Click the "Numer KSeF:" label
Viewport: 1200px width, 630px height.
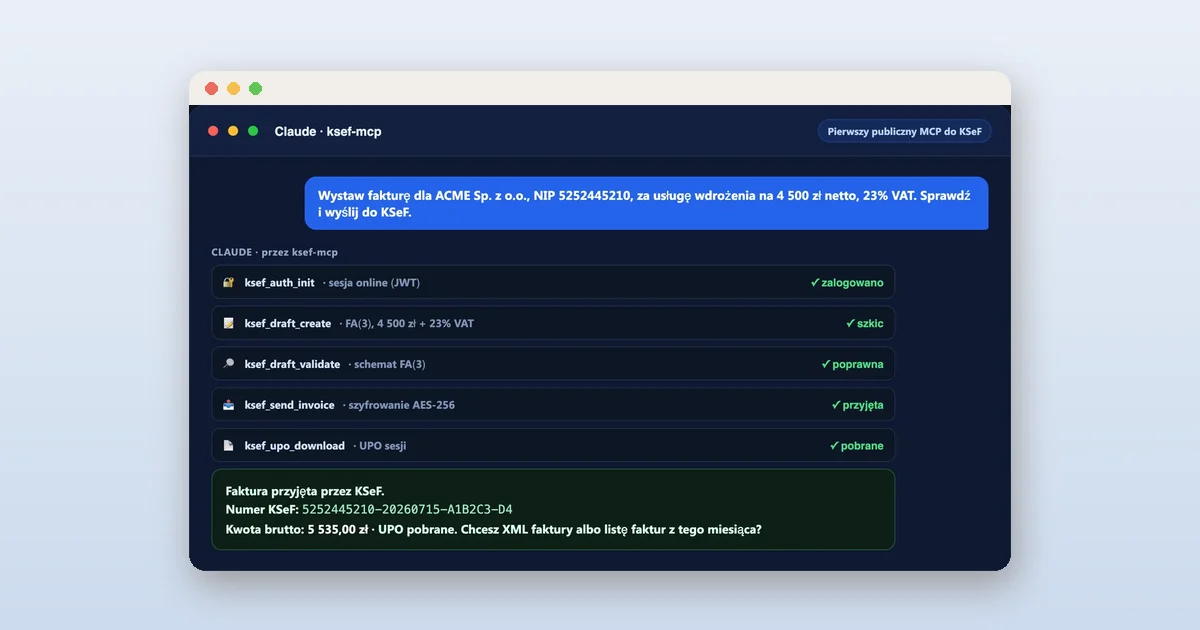[262, 510]
